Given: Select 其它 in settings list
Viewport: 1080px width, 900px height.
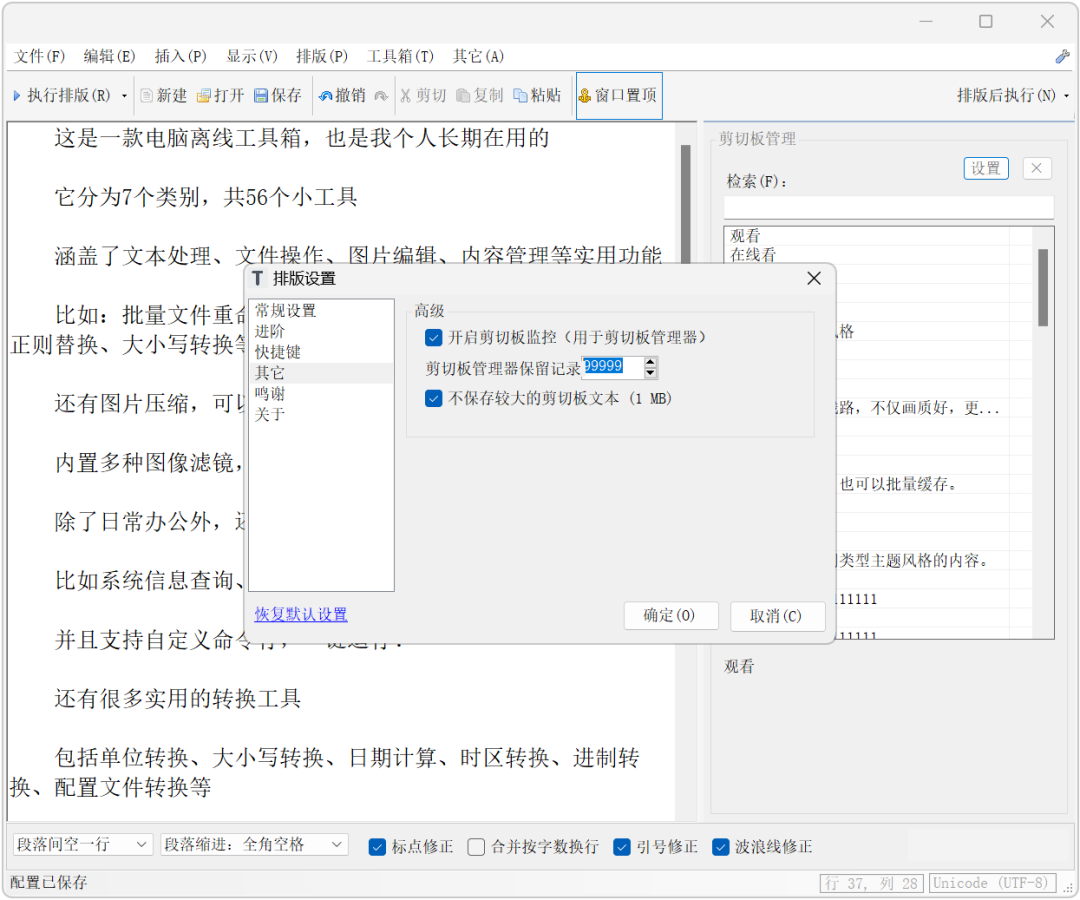Looking at the screenshot, I should (321, 373).
